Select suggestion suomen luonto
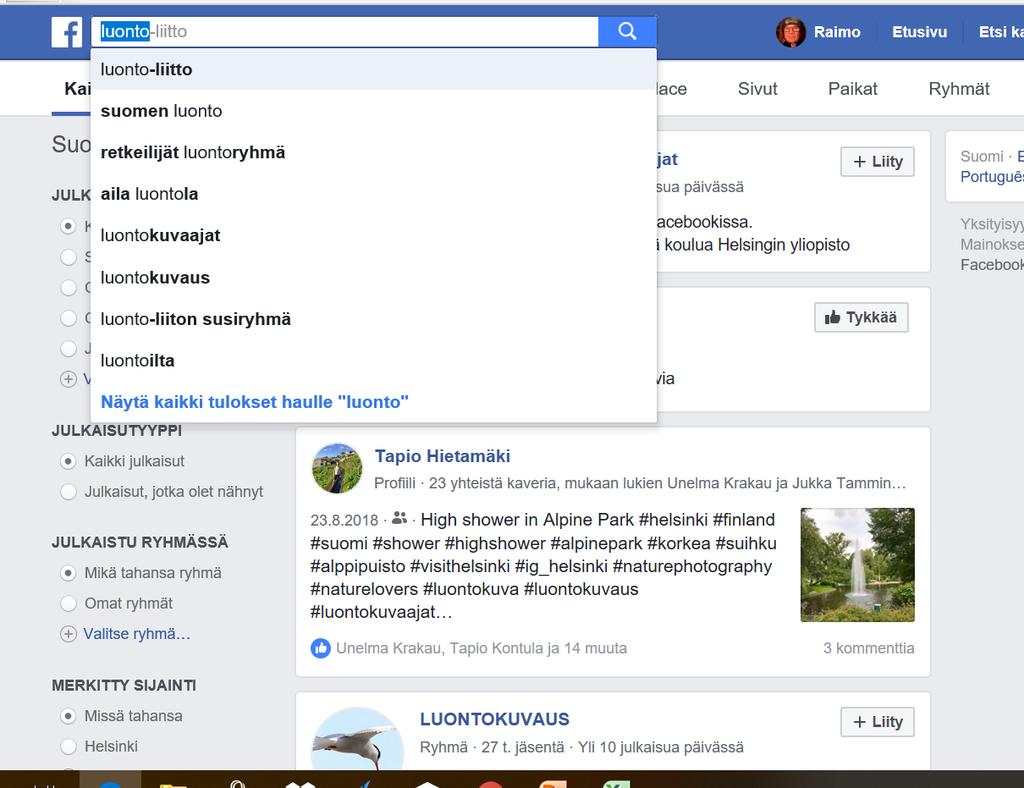This screenshot has width=1024, height=788. click(x=374, y=111)
